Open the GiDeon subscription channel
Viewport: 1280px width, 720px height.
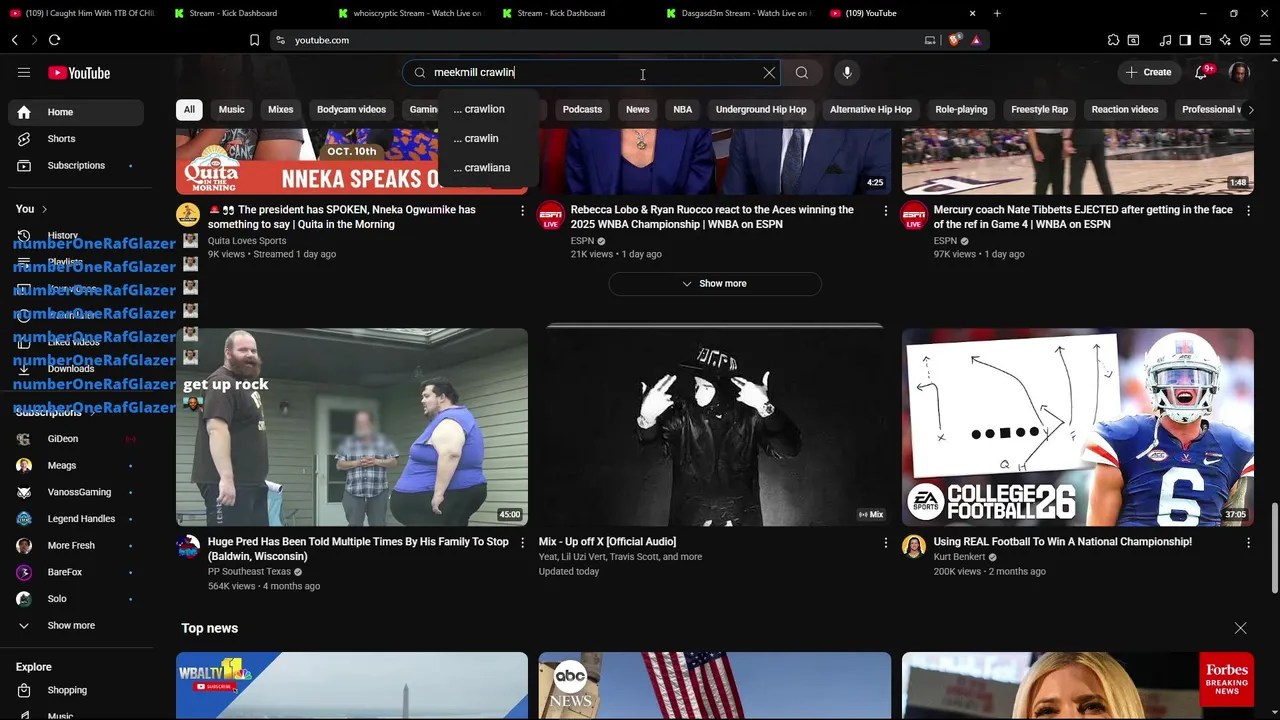pyautogui.click(x=76, y=439)
